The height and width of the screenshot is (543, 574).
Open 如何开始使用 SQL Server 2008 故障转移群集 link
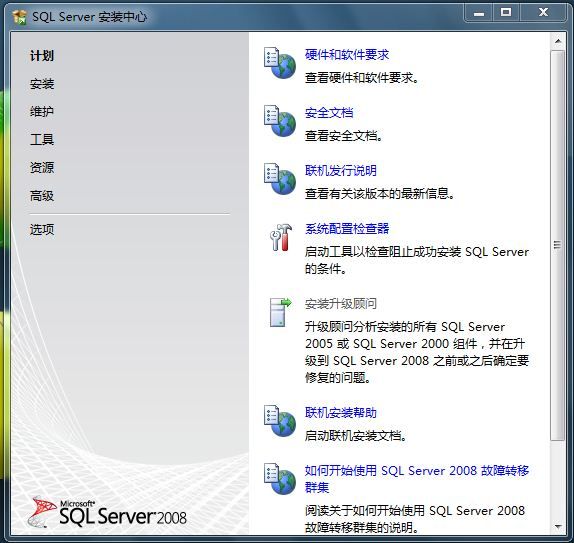pos(417,479)
